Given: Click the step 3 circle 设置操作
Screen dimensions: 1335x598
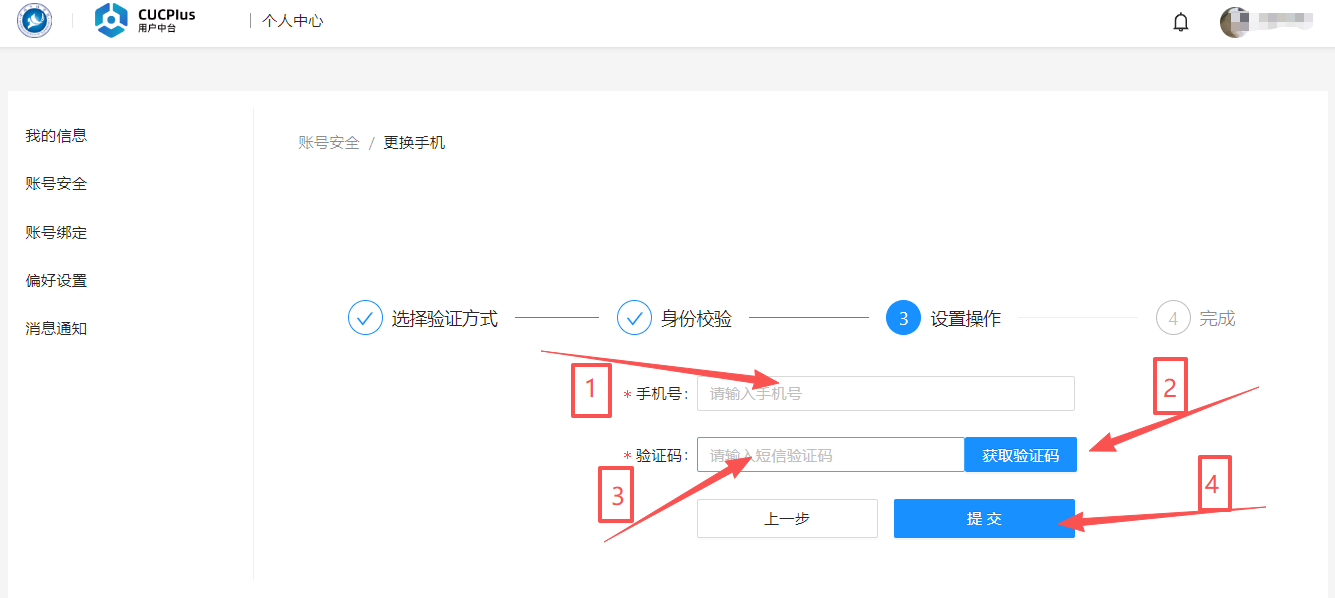Looking at the screenshot, I should point(903,318).
